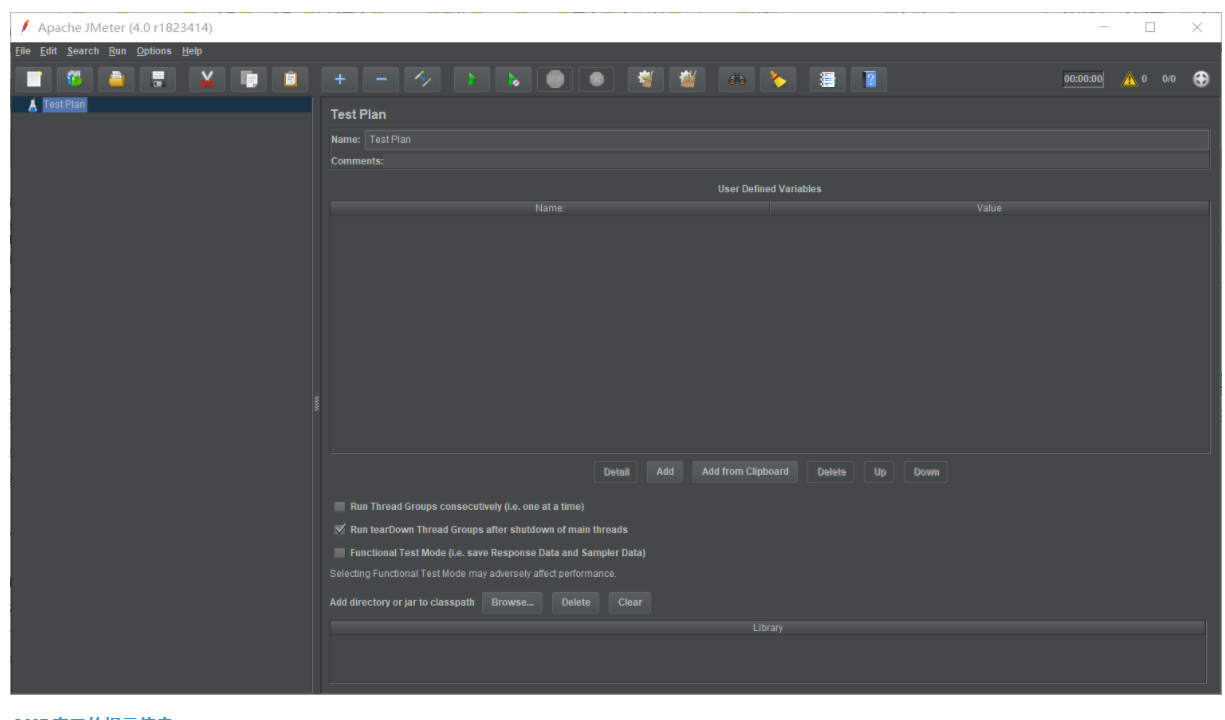Click the Clear classpath button
This screenshot has width=1225, height=720.
tap(630, 602)
